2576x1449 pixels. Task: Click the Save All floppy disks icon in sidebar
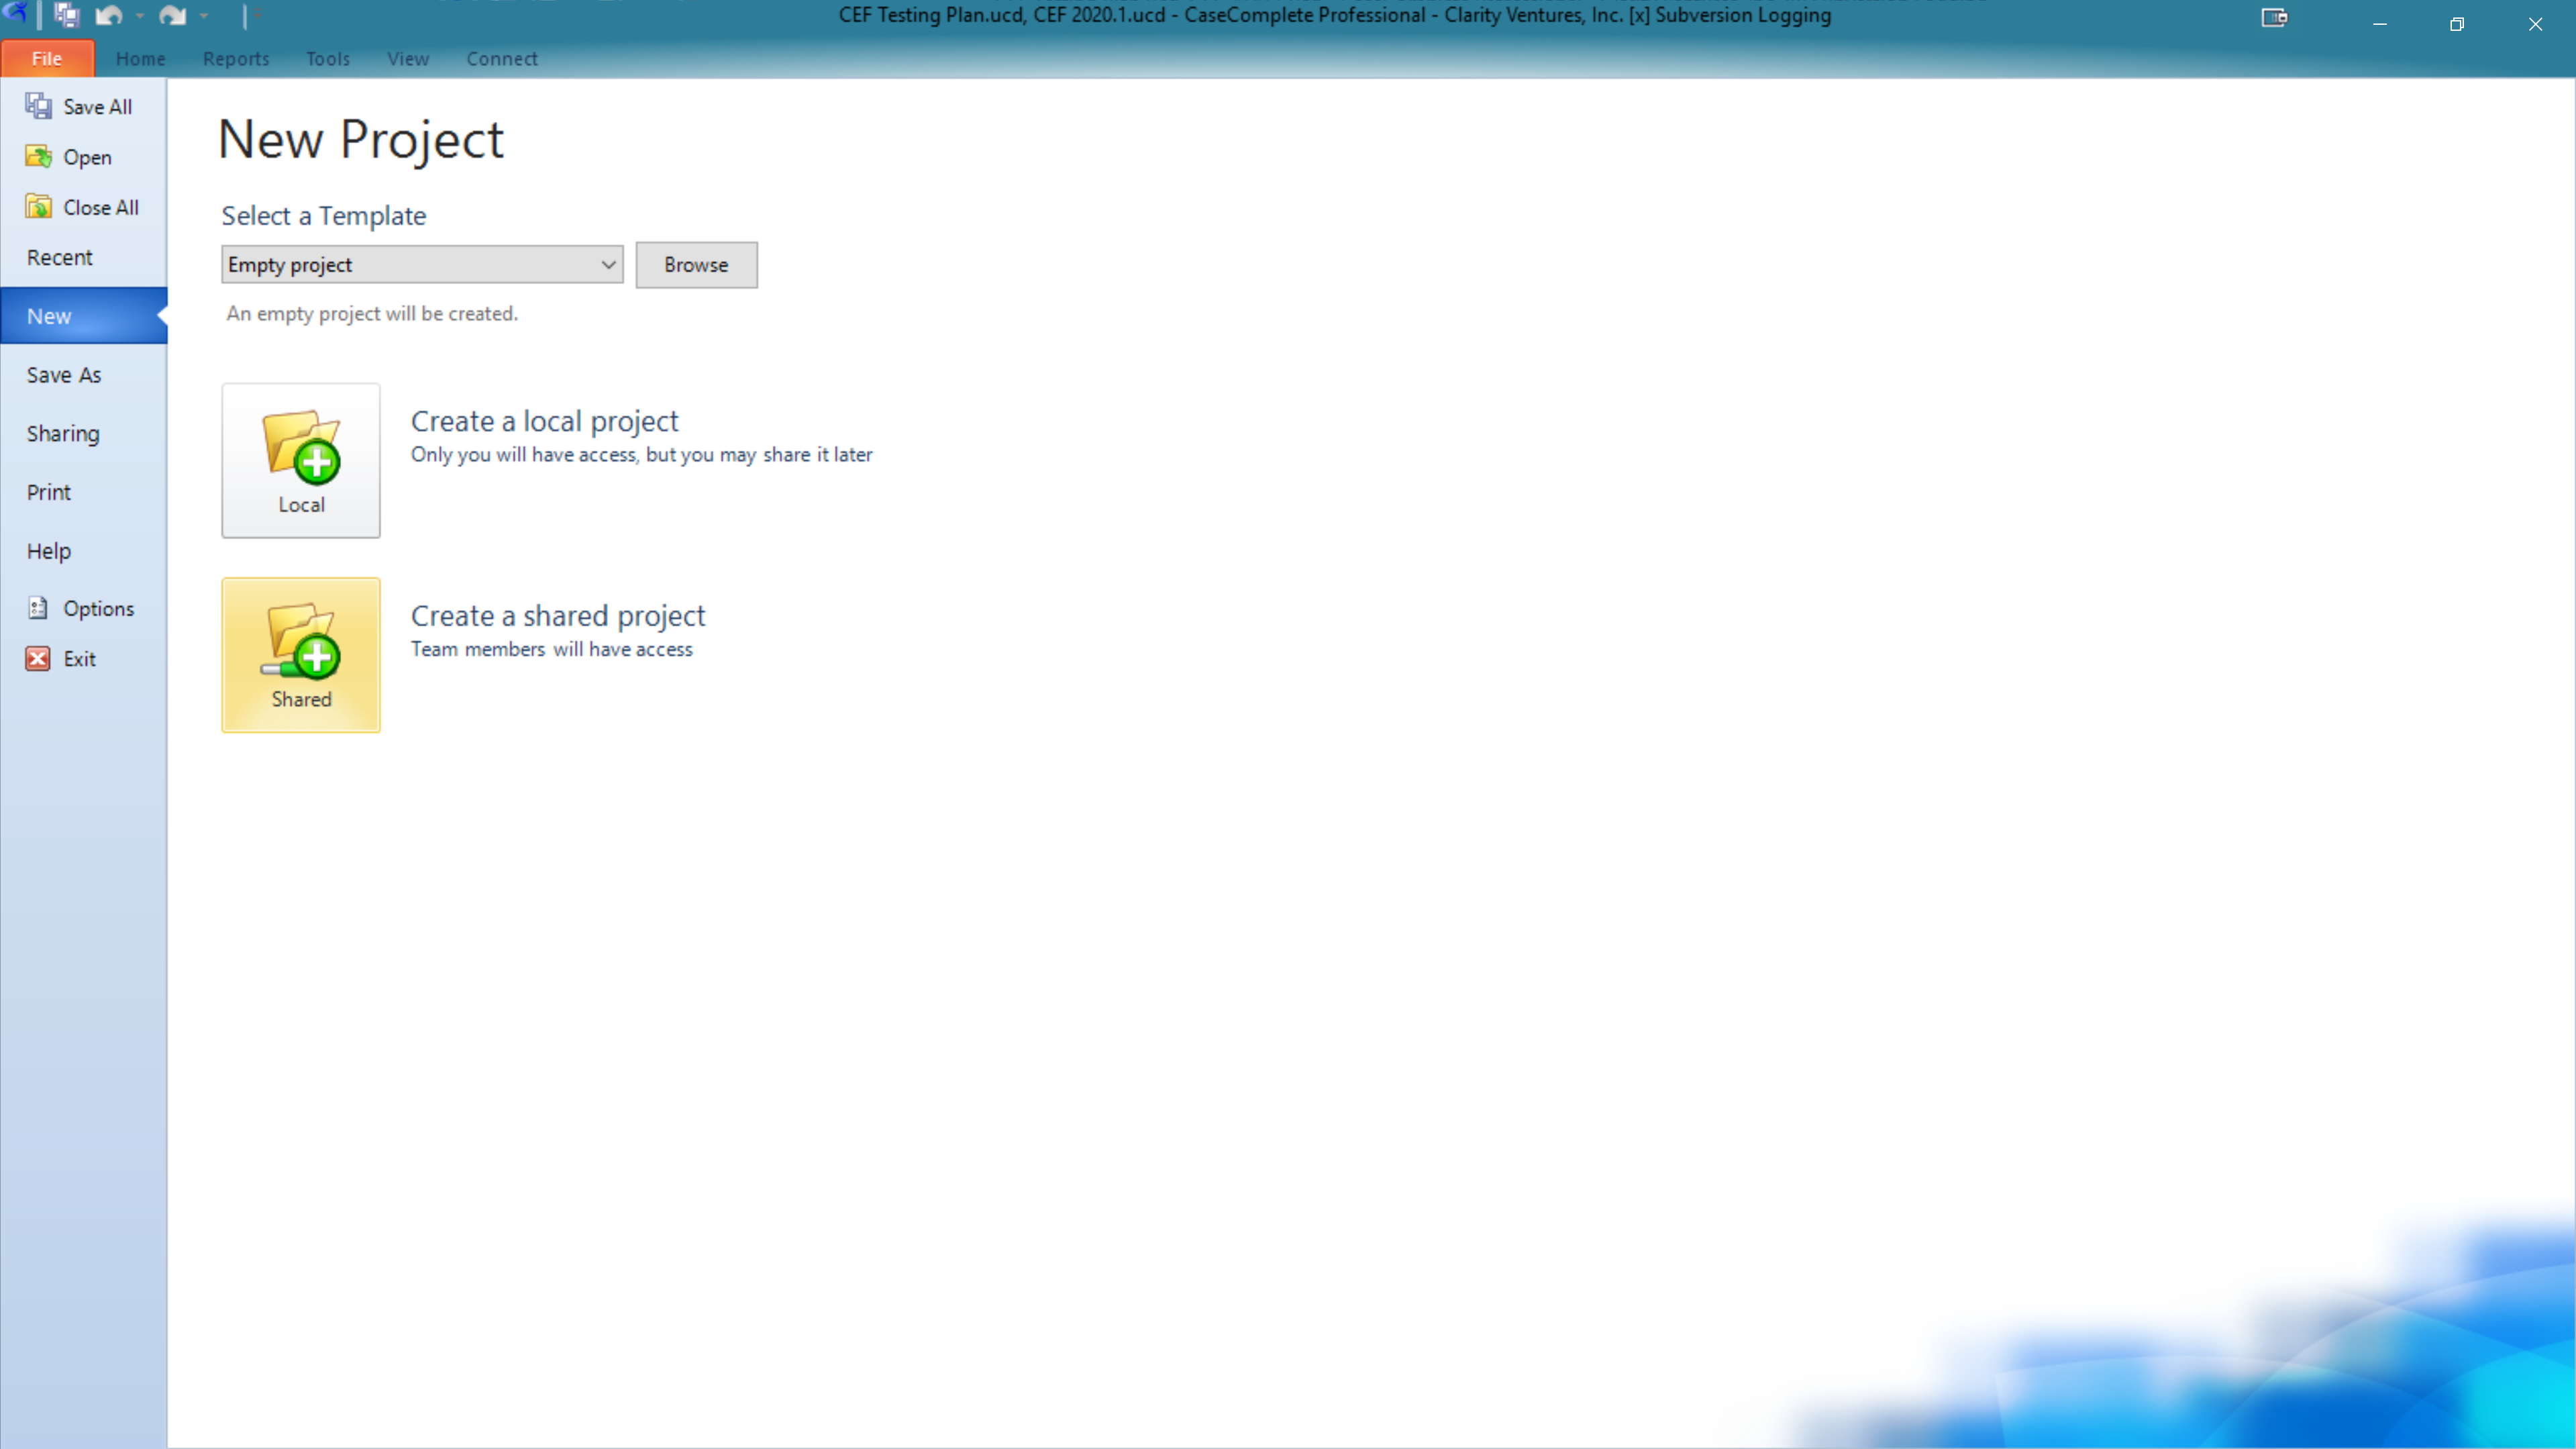pyautogui.click(x=39, y=106)
